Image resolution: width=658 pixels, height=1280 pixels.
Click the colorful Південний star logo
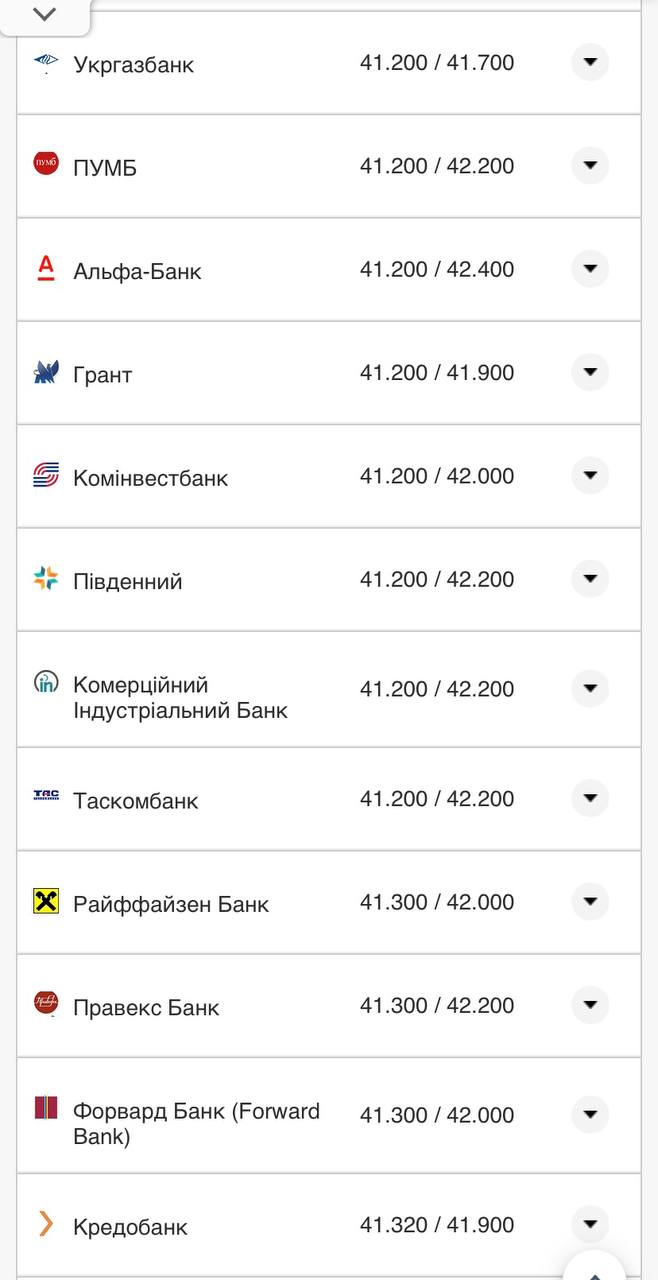click(x=43, y=579)
